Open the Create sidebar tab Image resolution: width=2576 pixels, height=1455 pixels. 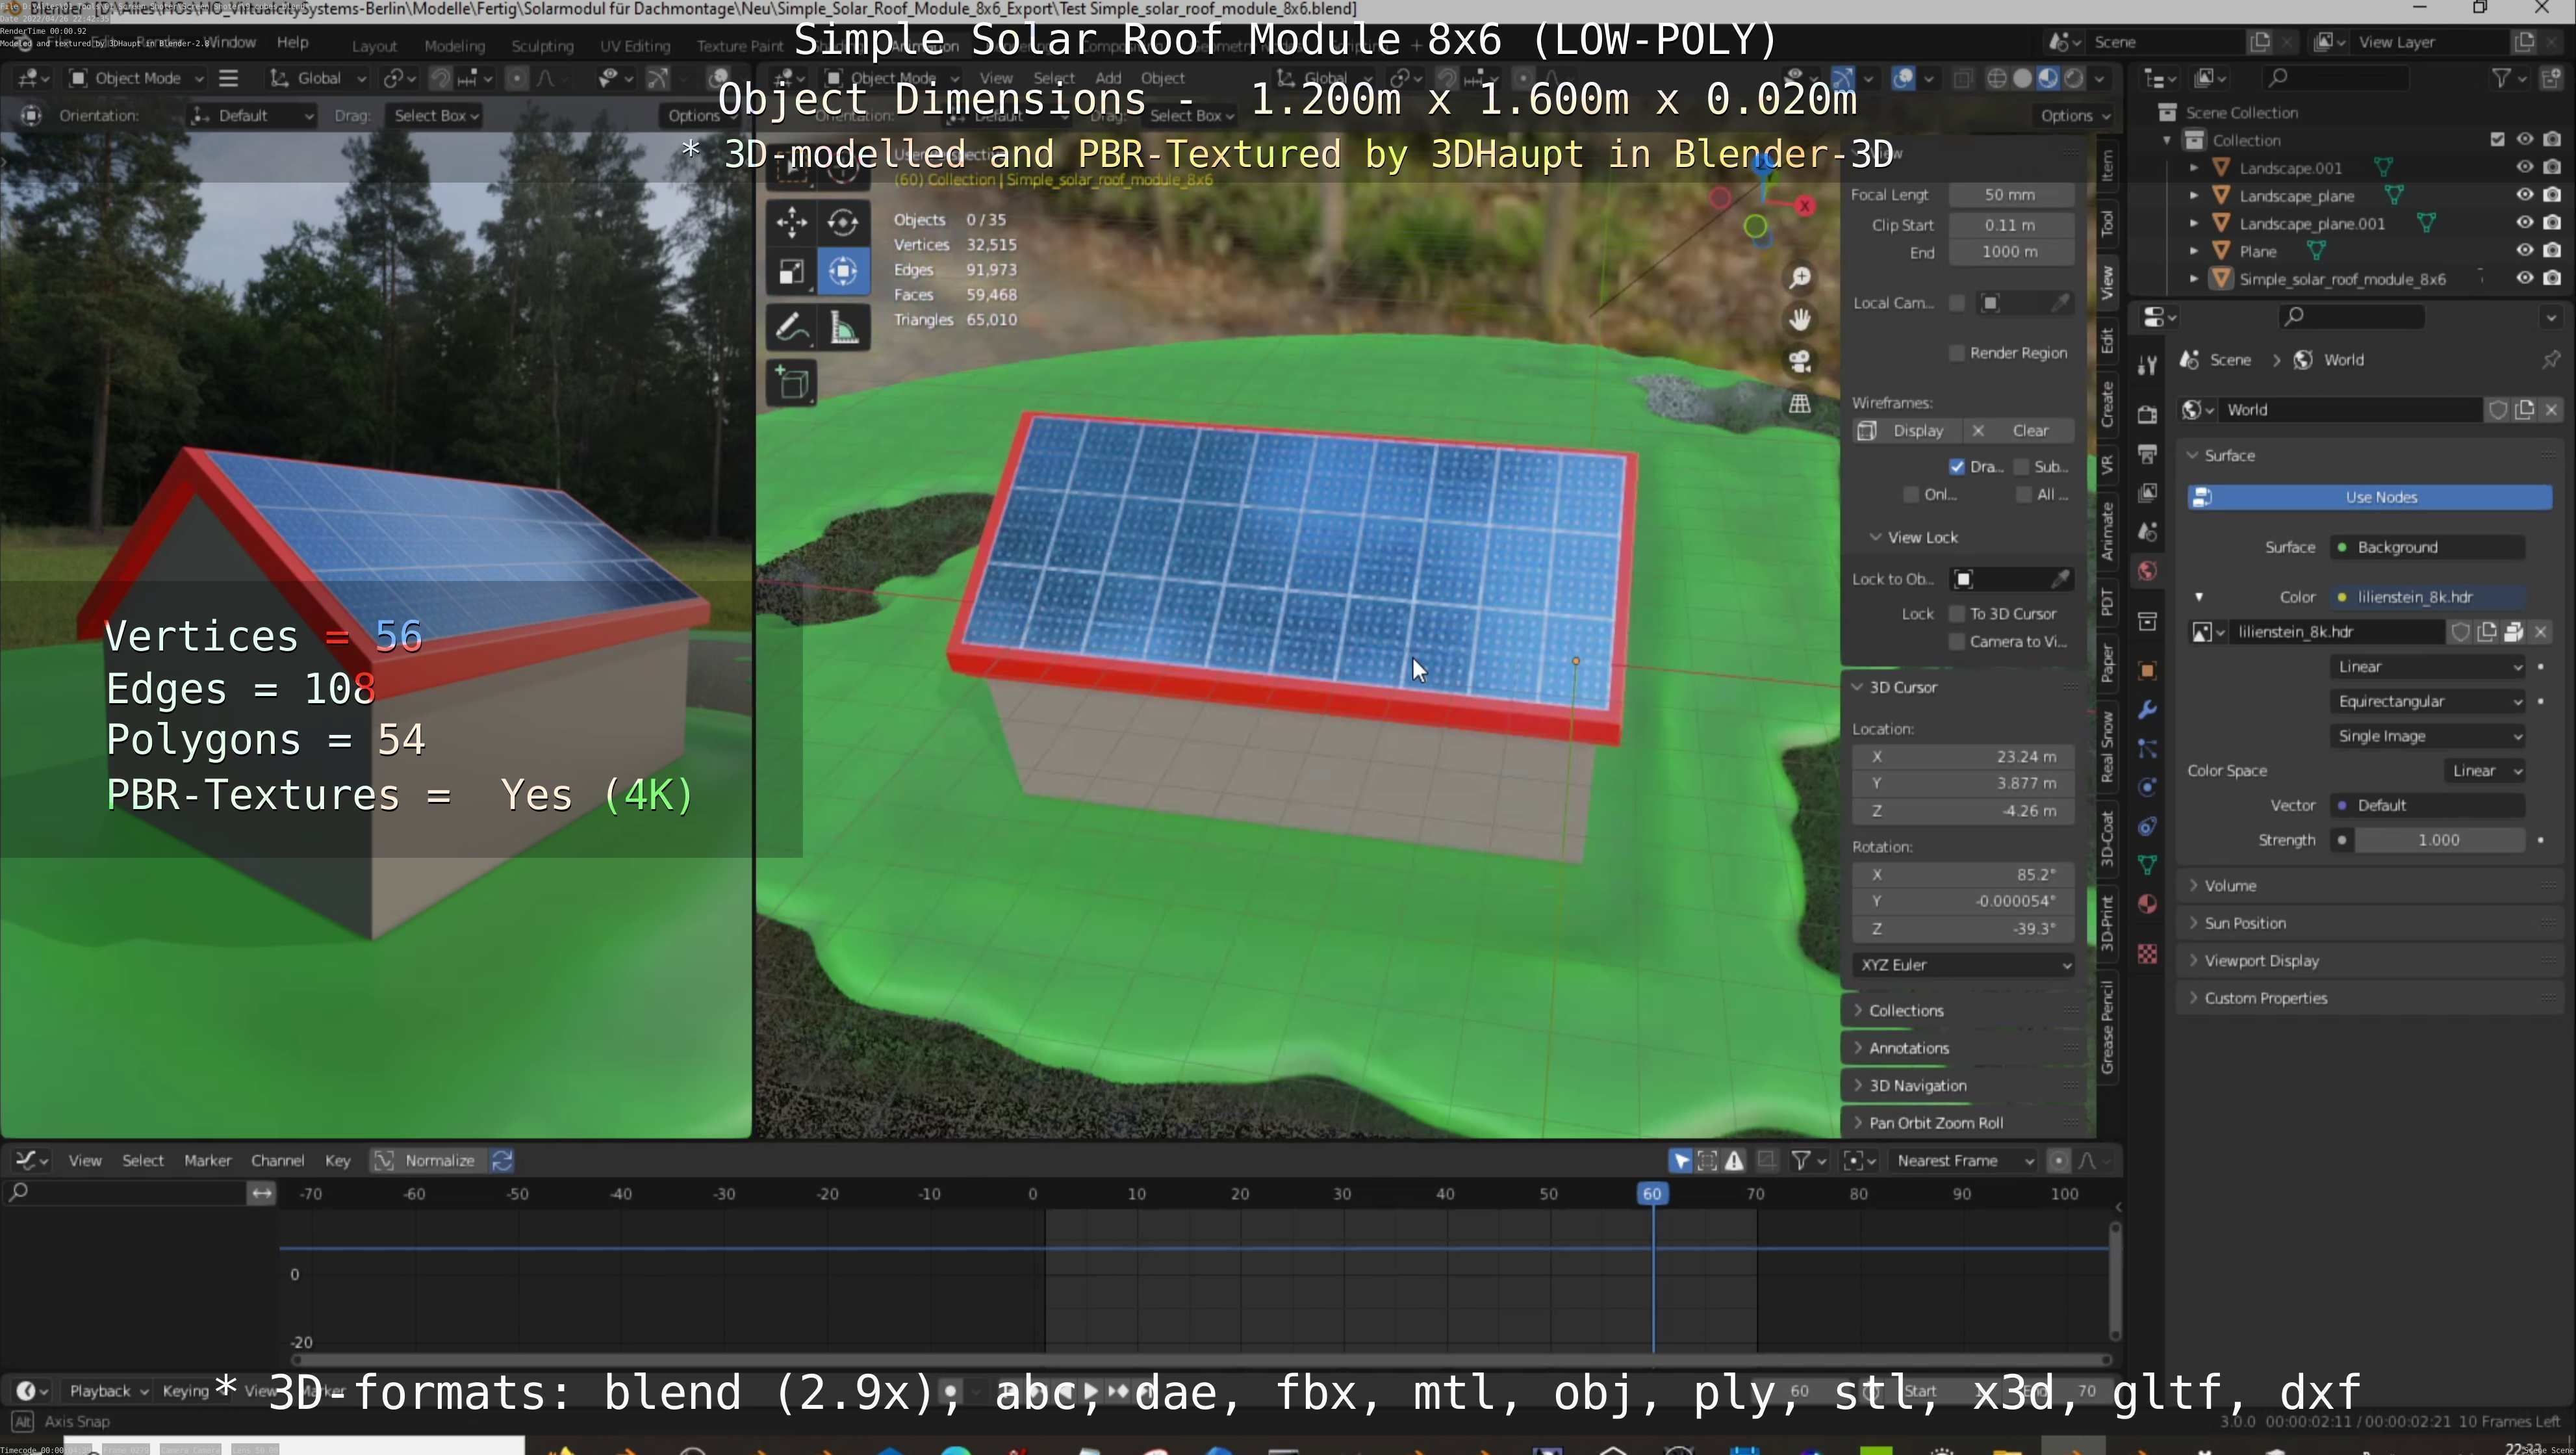point(2107,405)
